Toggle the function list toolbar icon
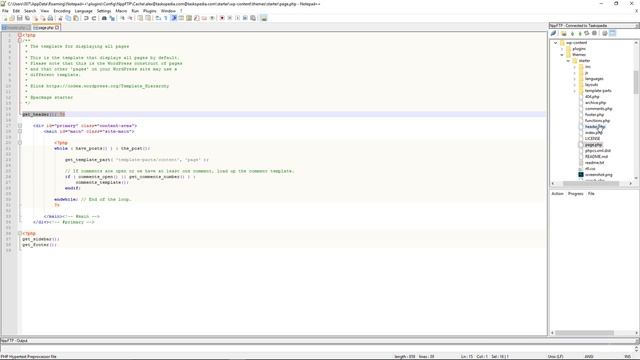Viewport: 640px width, 360px height. [196, 18]
